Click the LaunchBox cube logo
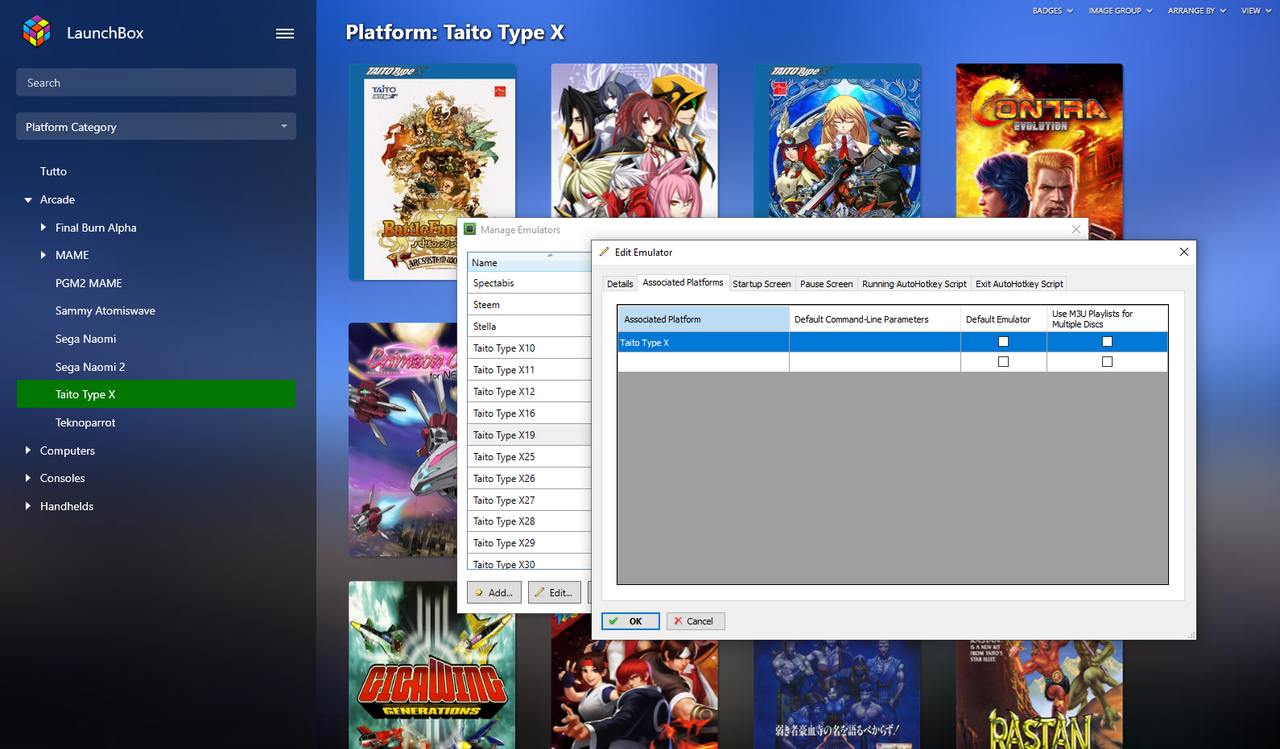This screenshot has width=1280, height=749. tap(37, 32)
